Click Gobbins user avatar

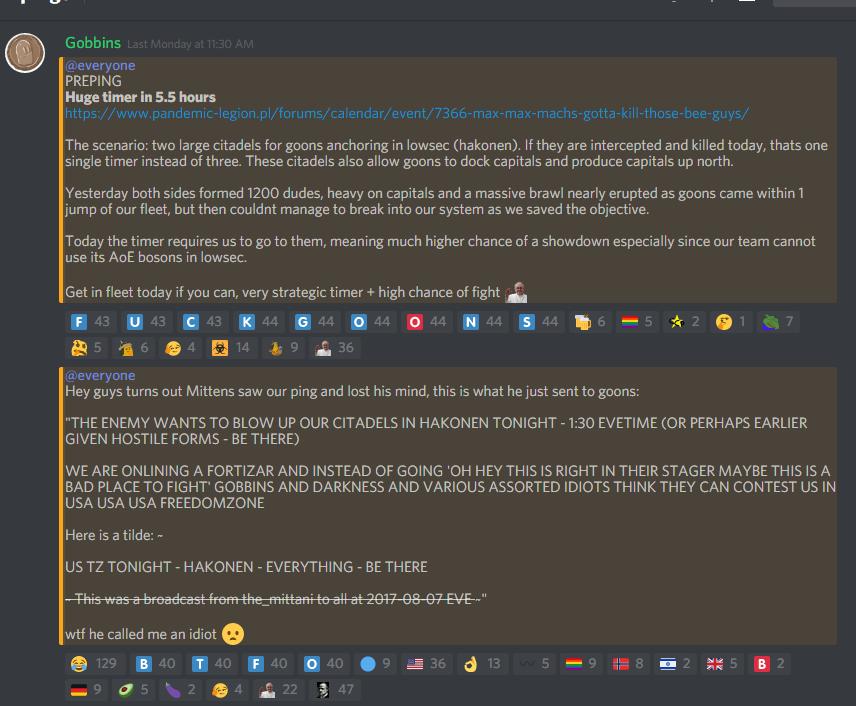25,53
